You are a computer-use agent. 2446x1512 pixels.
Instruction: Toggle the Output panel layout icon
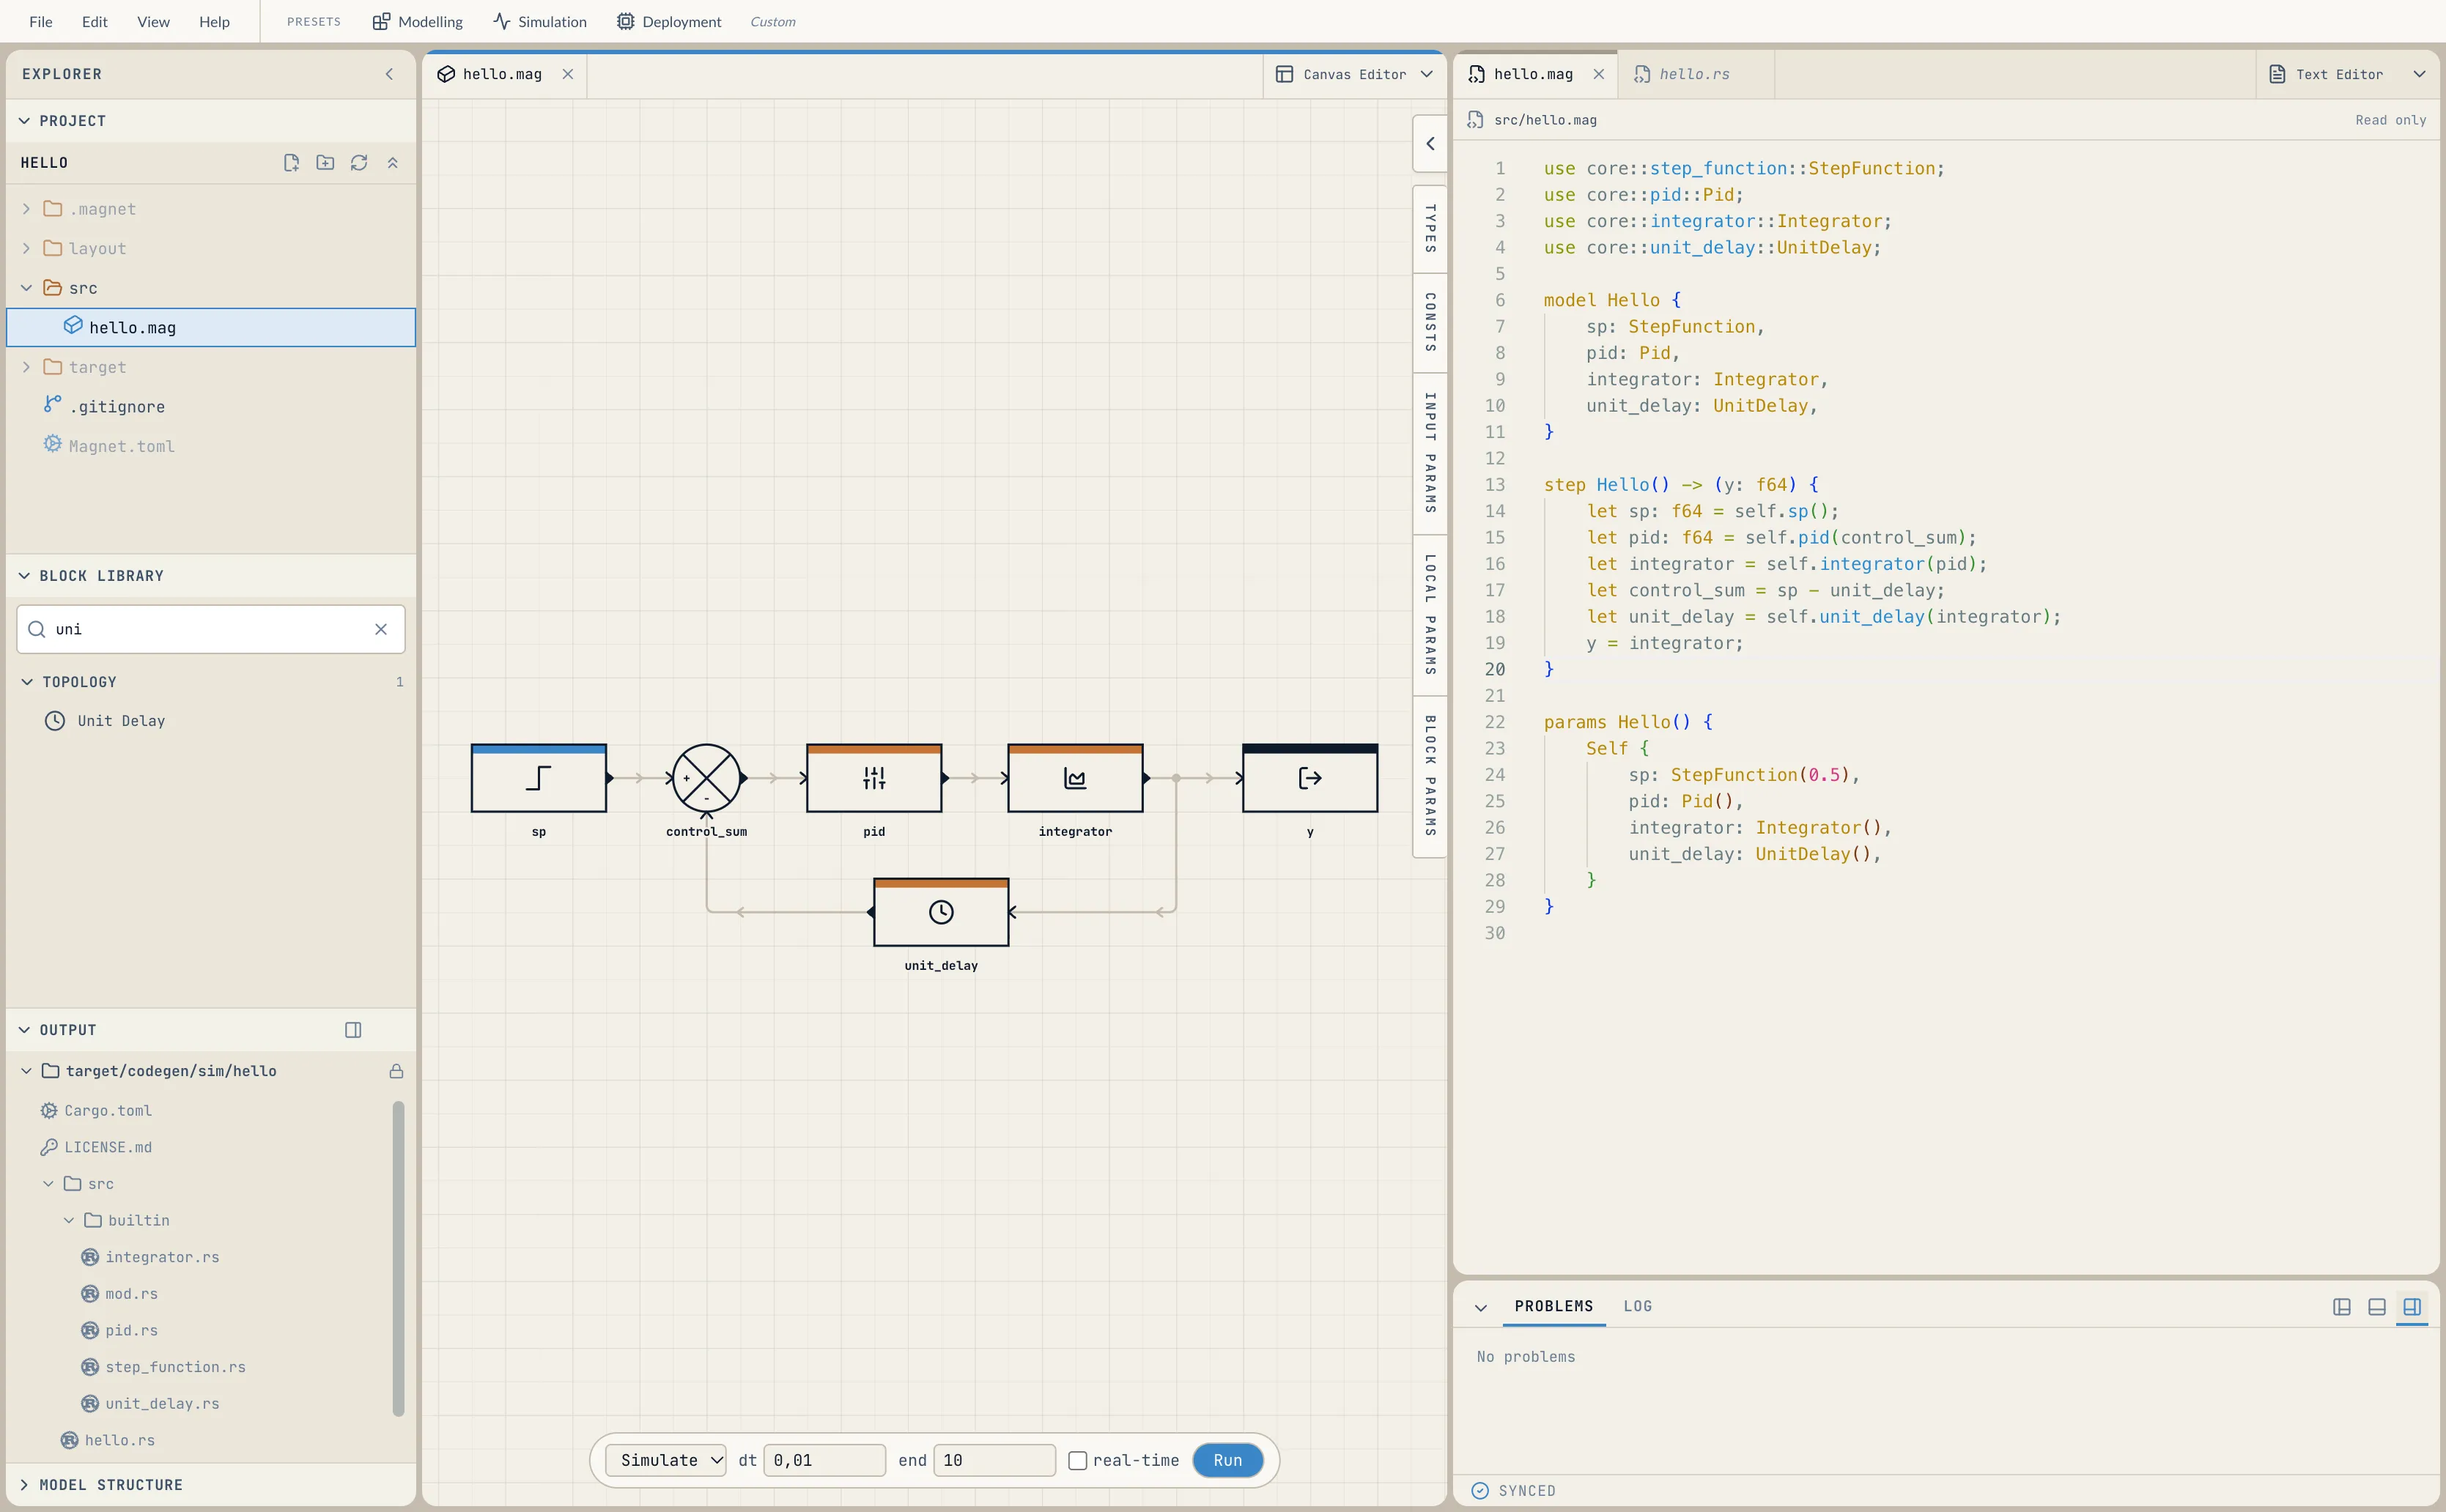pos(353,1030)
